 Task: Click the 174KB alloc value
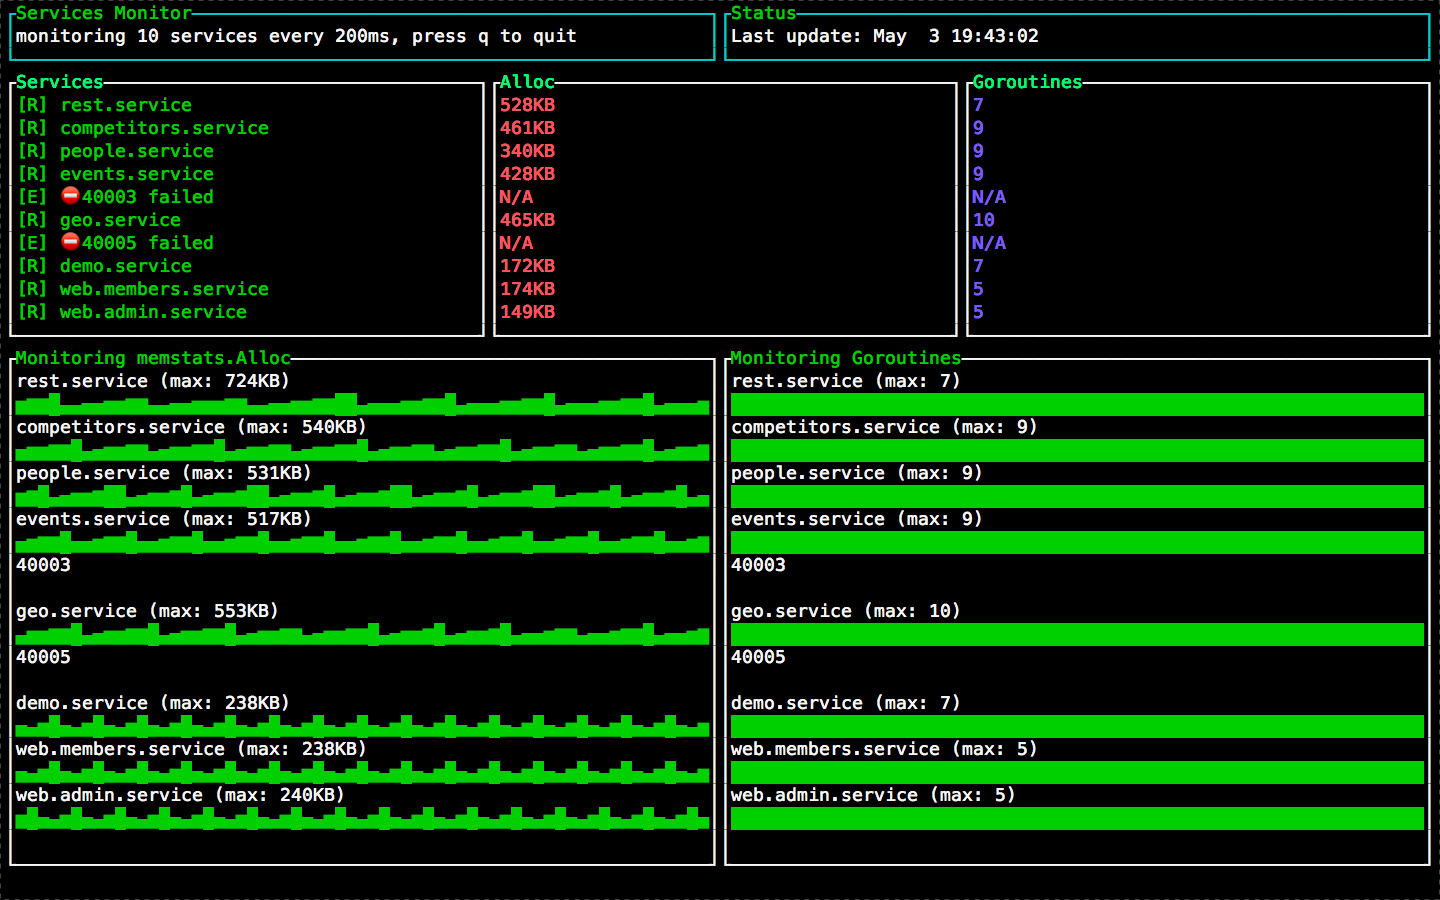coord(527,289)
